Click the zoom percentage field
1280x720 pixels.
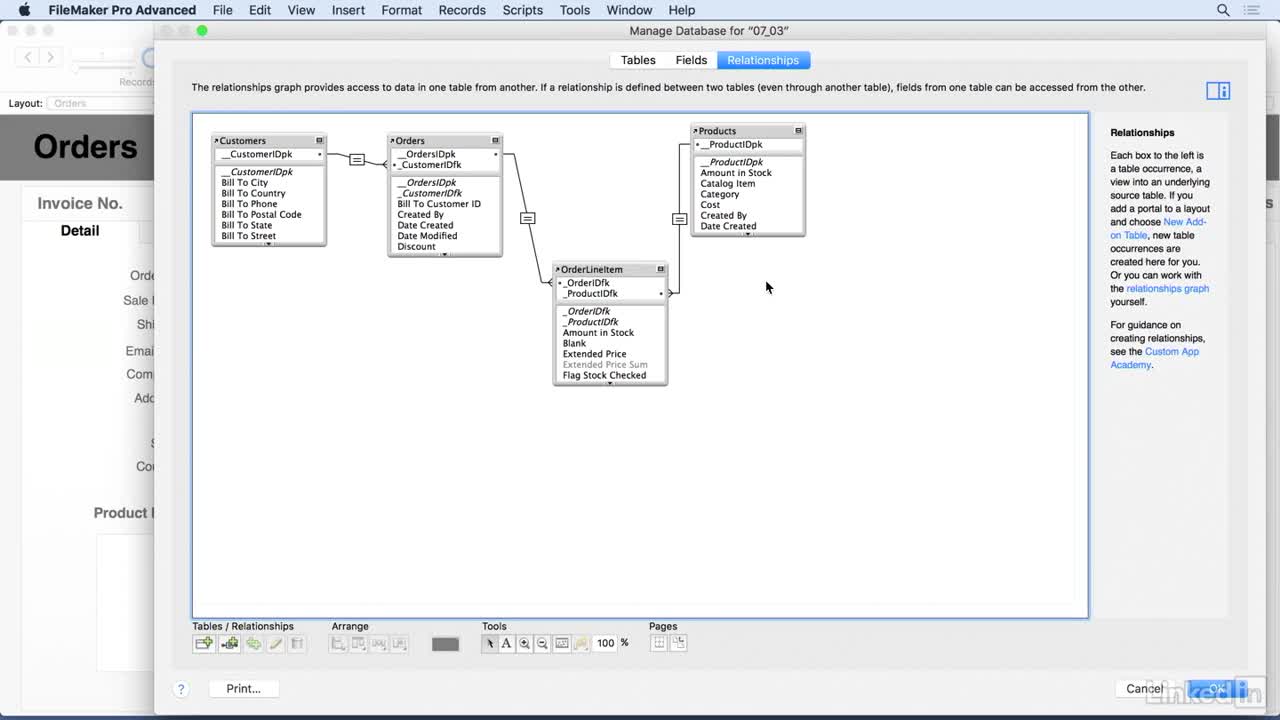point(605,643)
